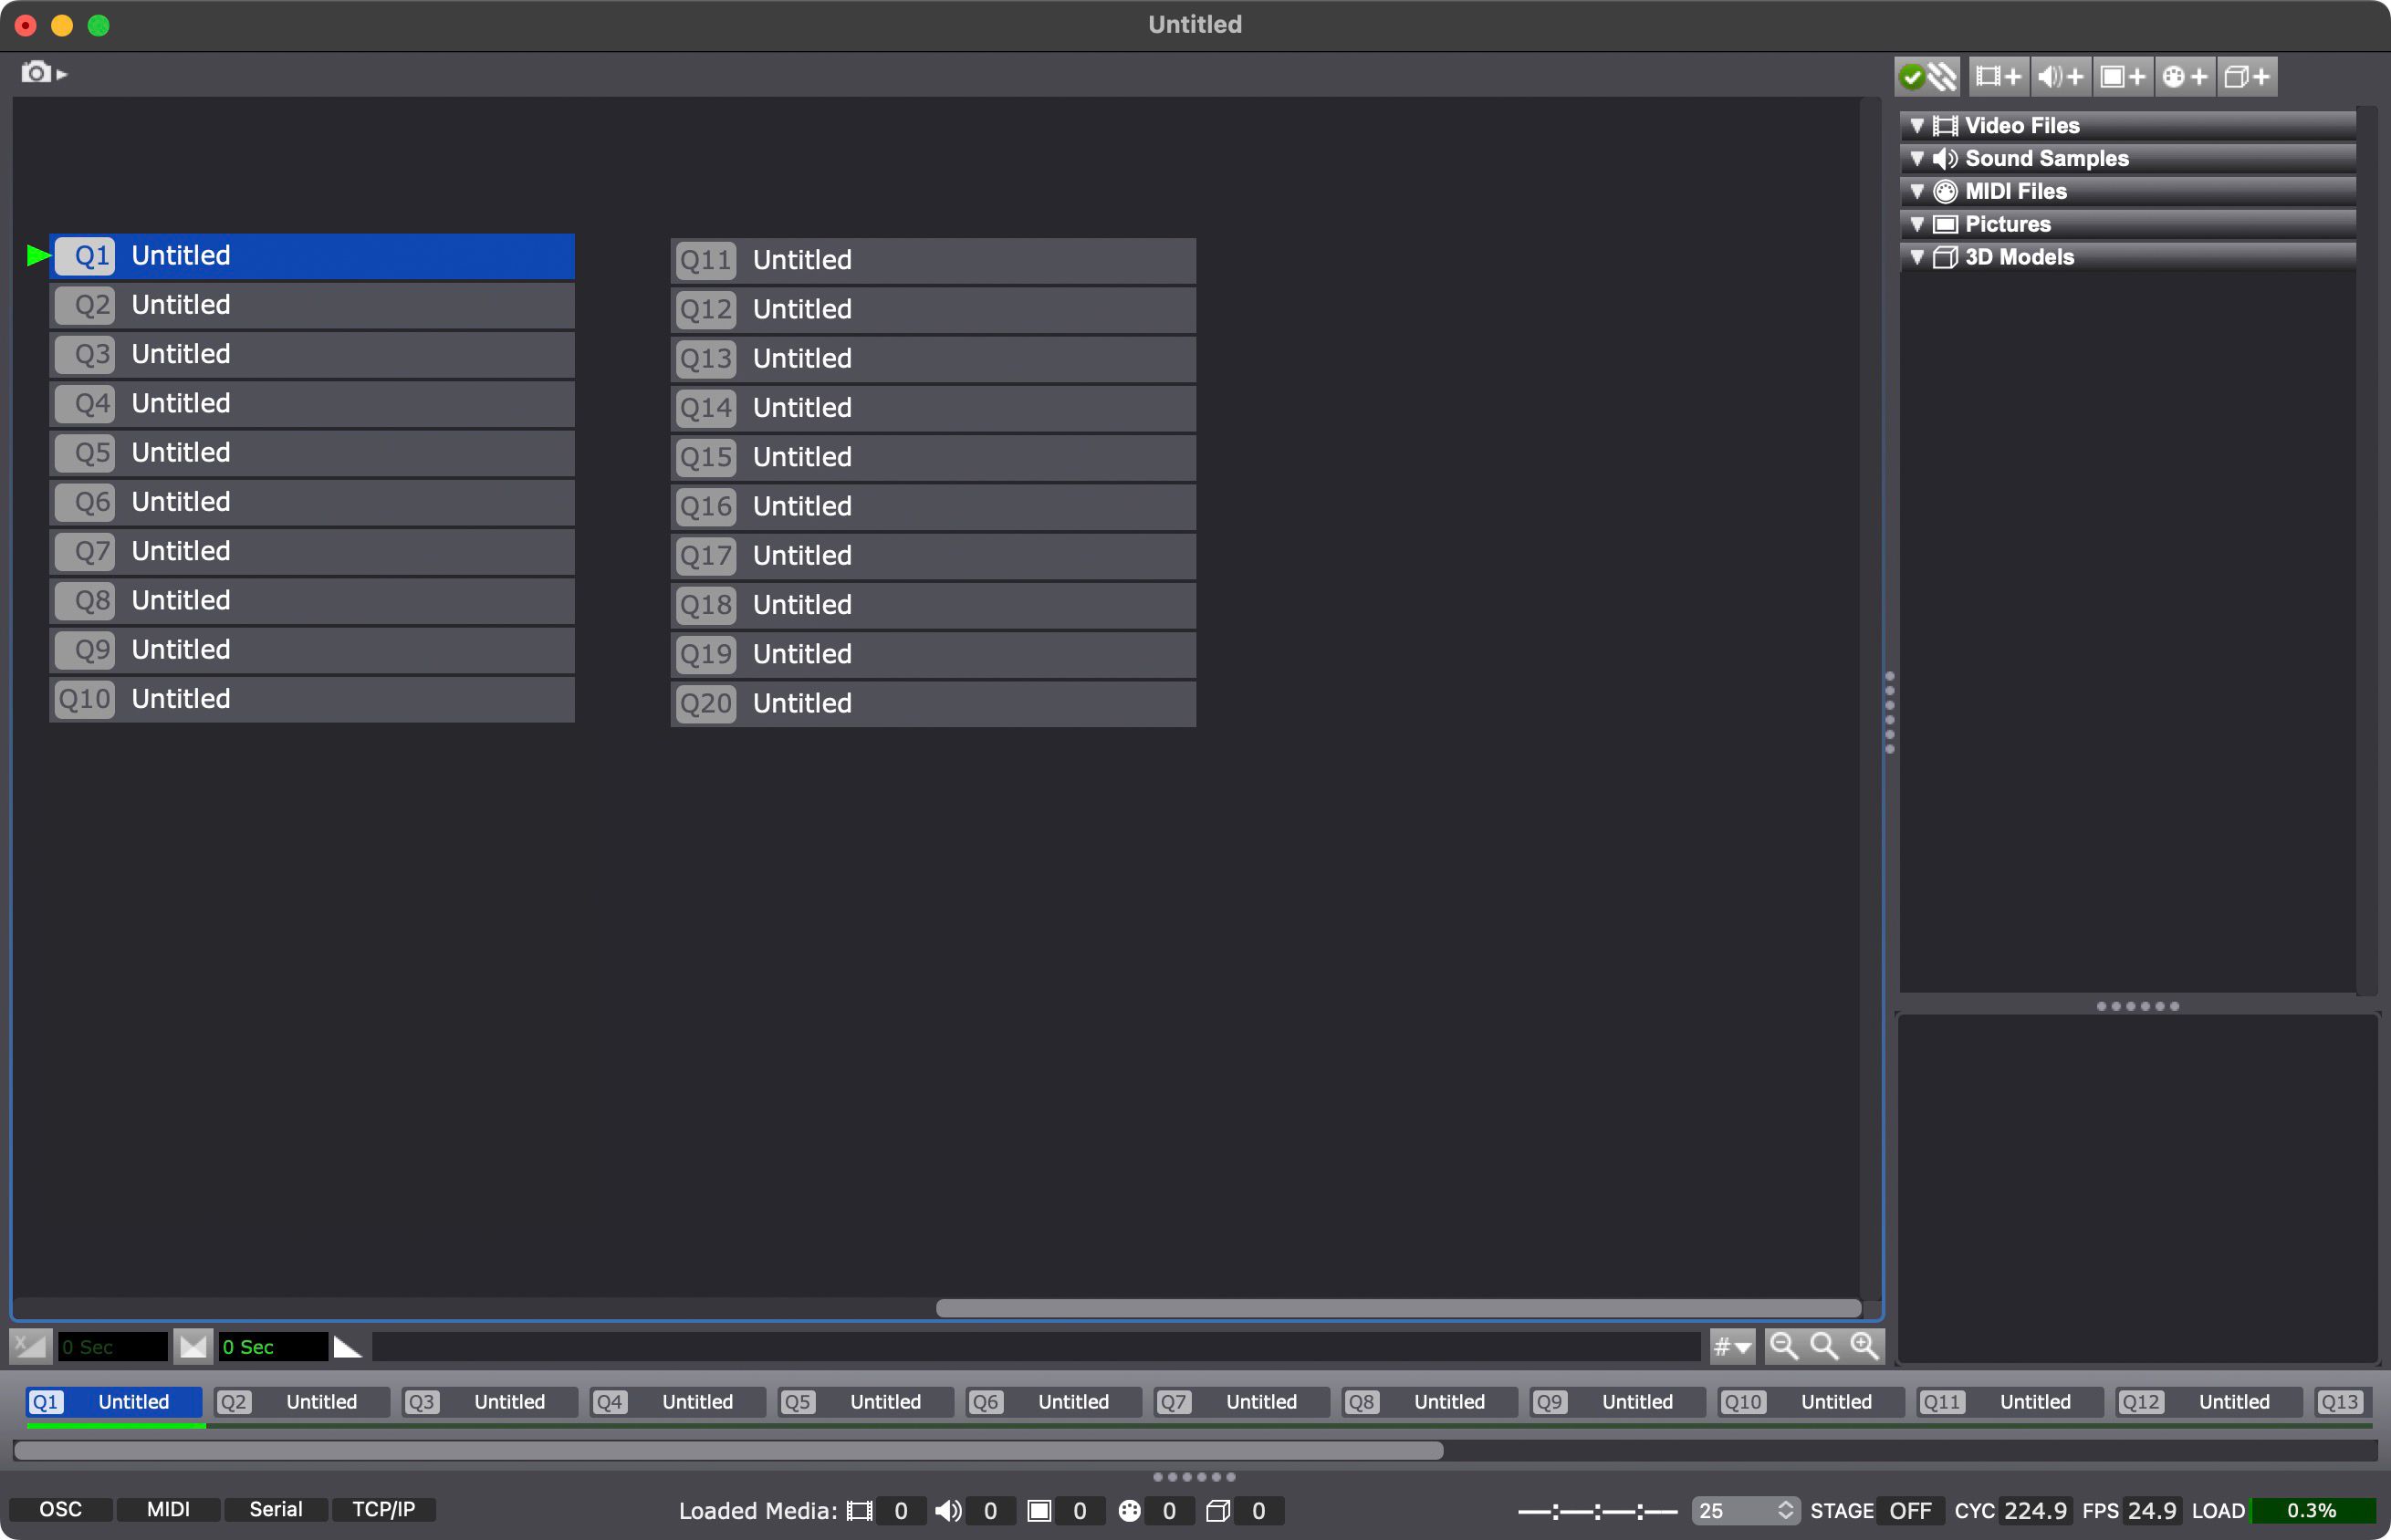Add a new audio layer with the speaker-plus icon

[2059, 76]
